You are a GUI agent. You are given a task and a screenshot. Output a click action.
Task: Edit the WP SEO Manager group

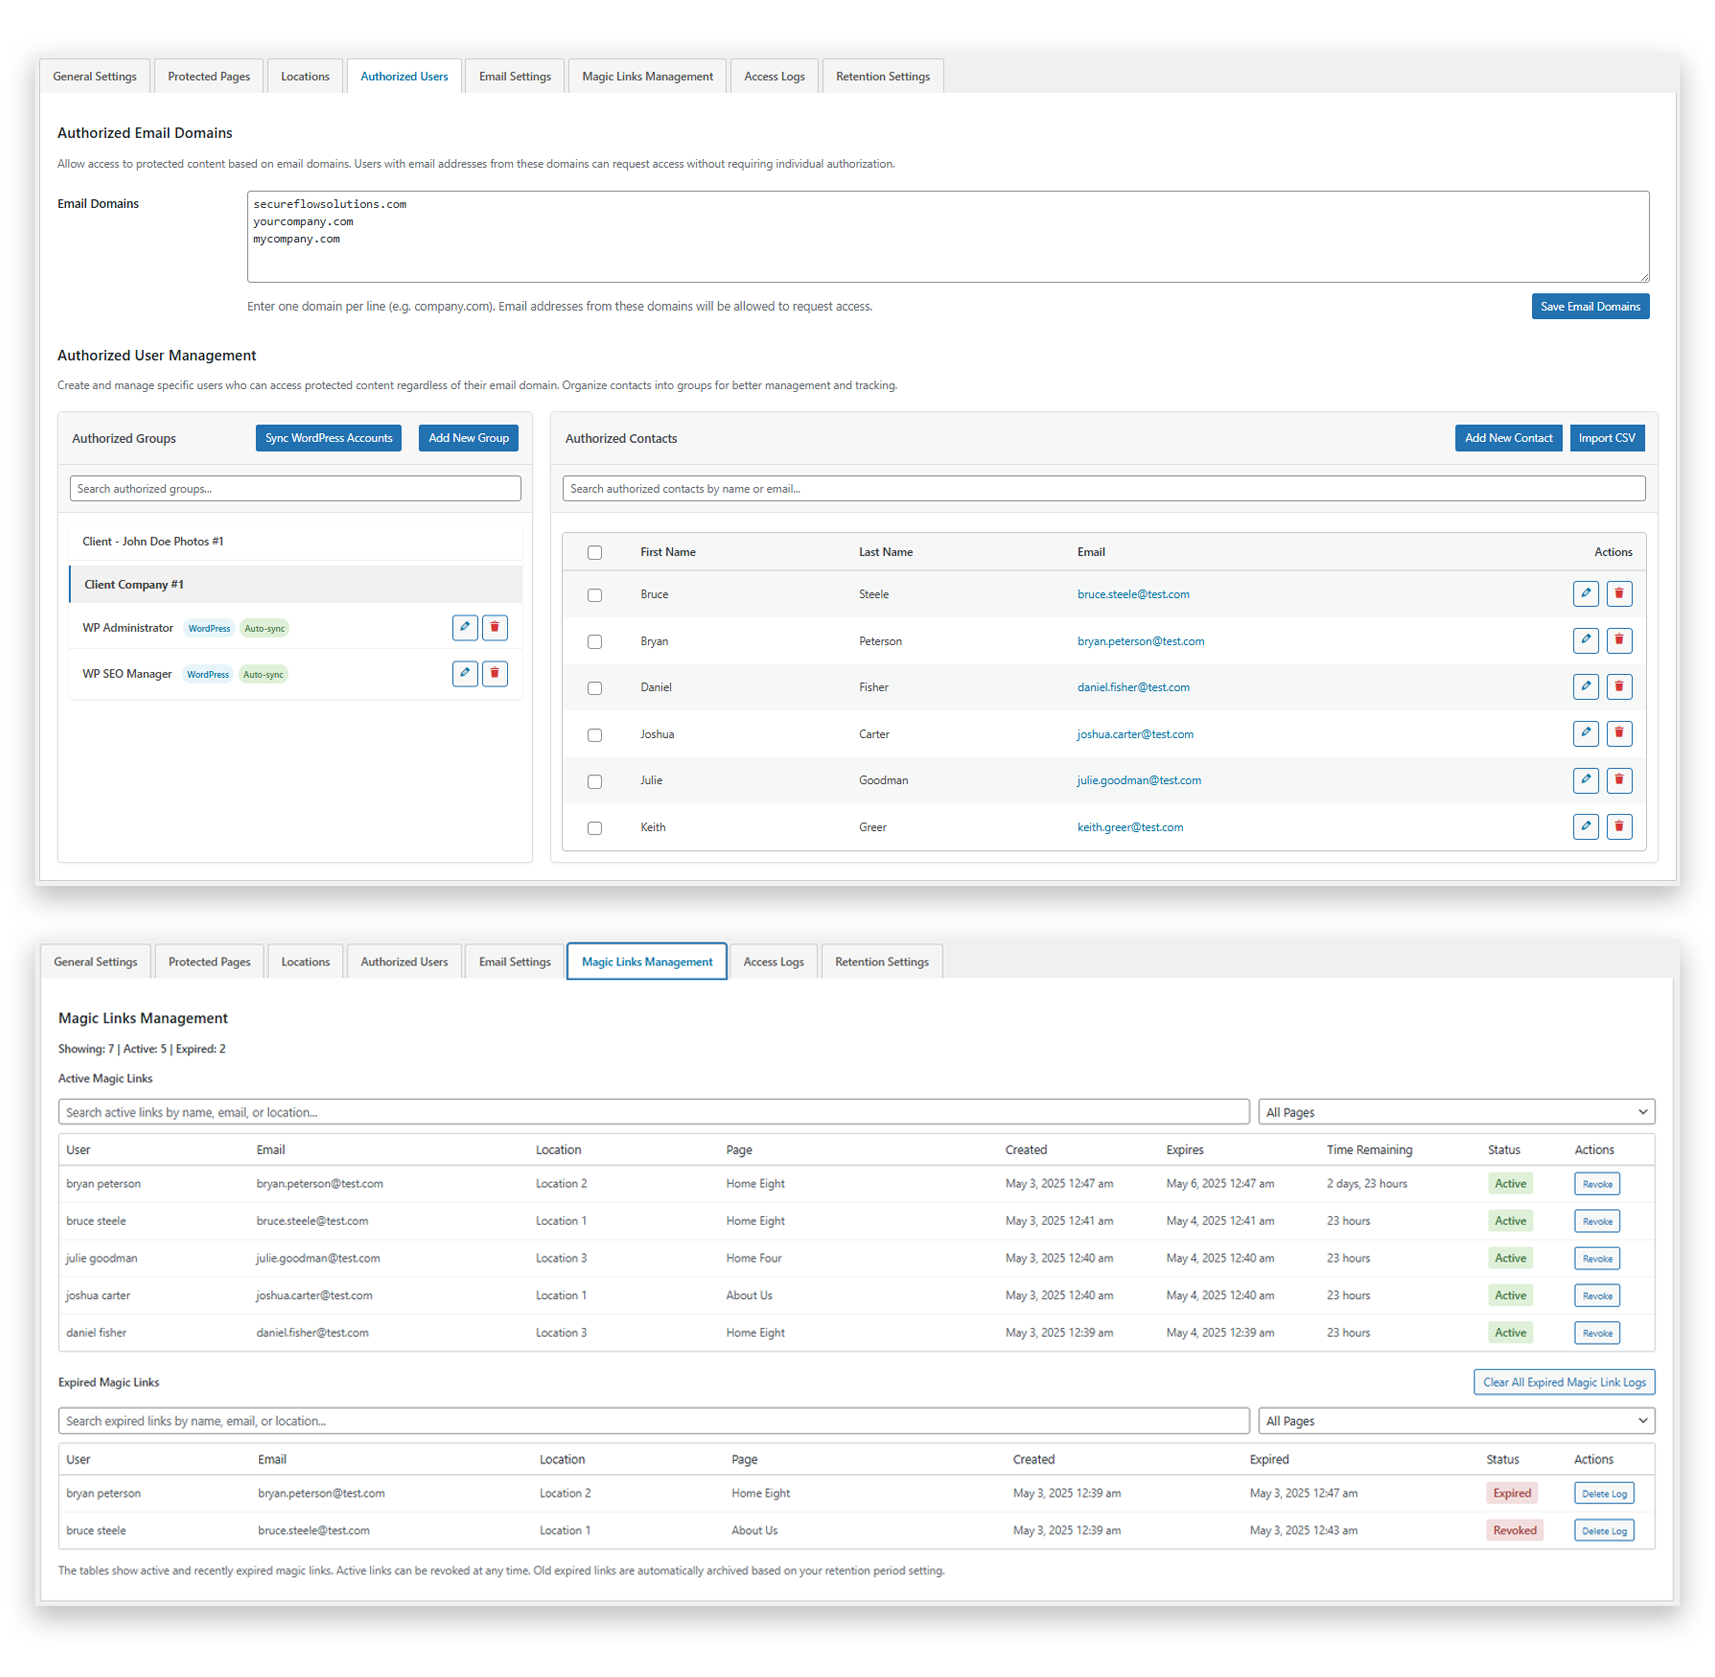(x=465, y=673)
